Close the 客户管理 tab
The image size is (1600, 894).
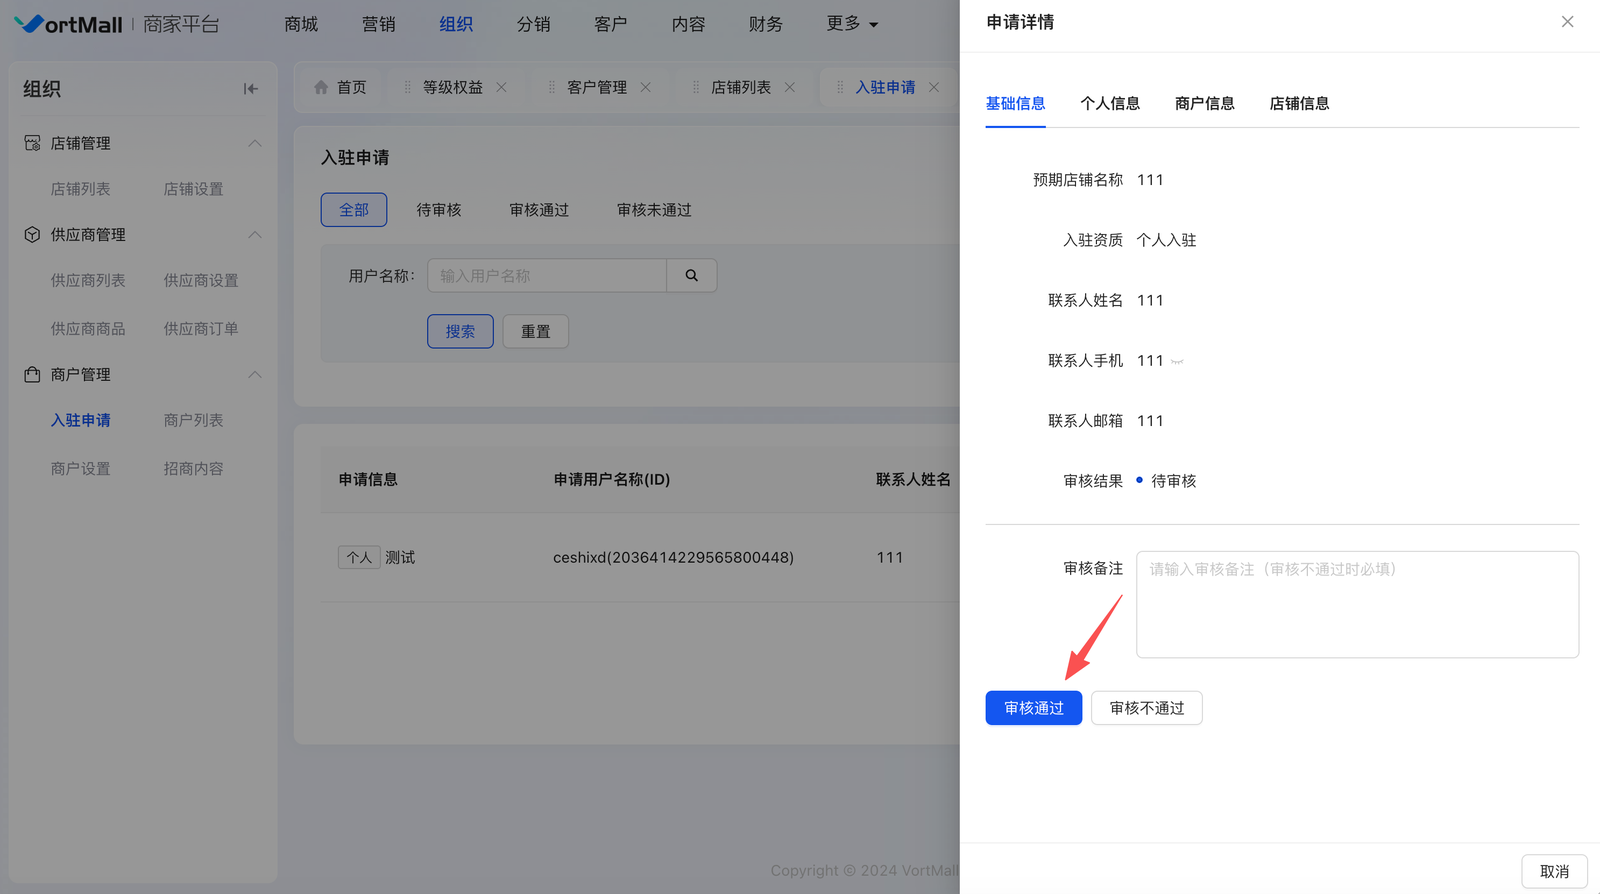tap(646, 88)
